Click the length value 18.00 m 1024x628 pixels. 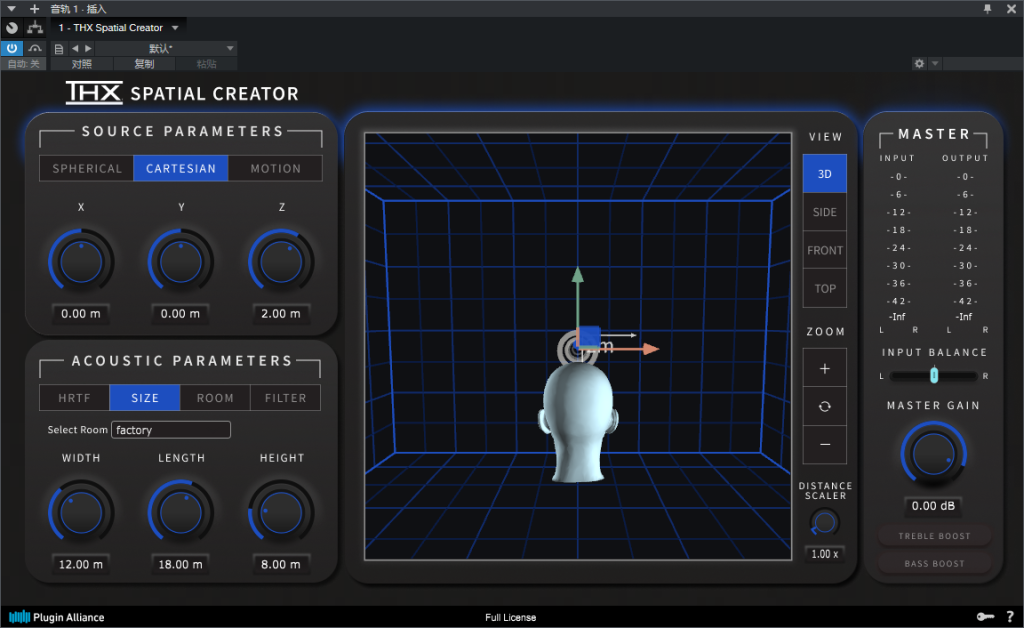pyautogui.click(x=180, y=565)
